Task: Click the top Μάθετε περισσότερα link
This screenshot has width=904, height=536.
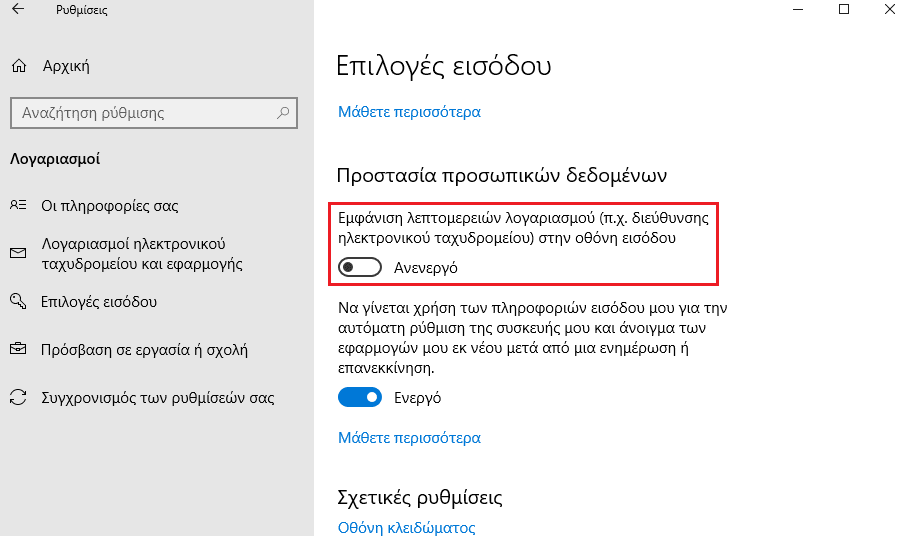Action: click(x=409, y=112)
